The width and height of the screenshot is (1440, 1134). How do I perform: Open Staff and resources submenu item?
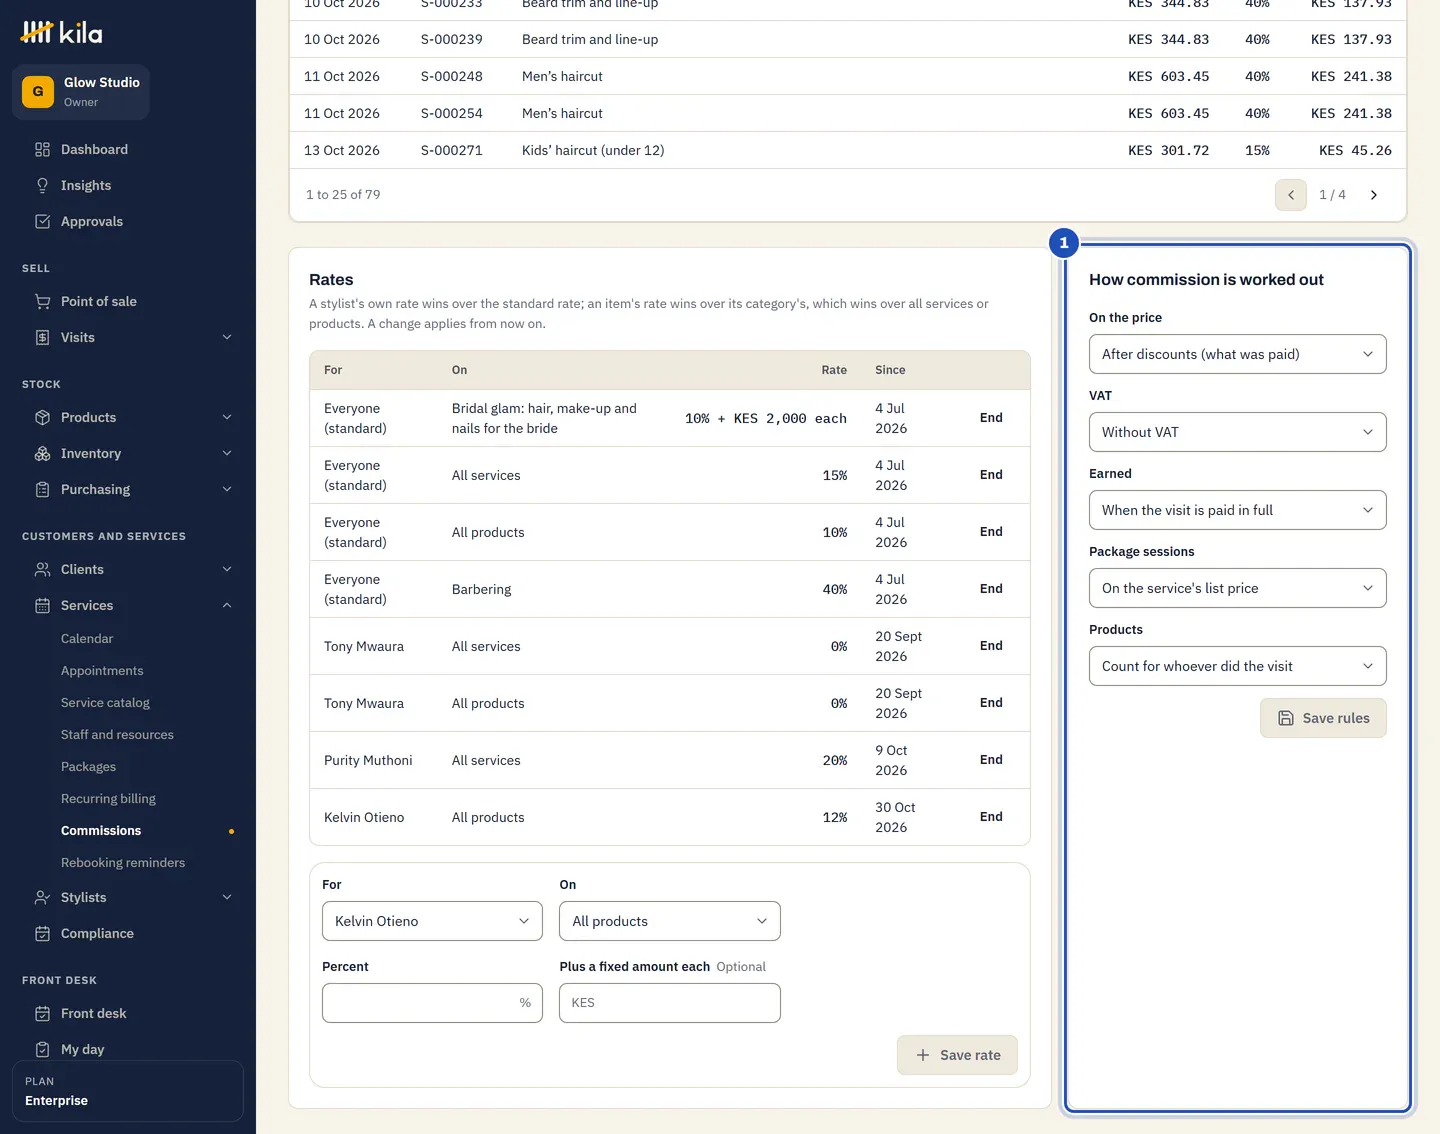[x=117, y=734]
